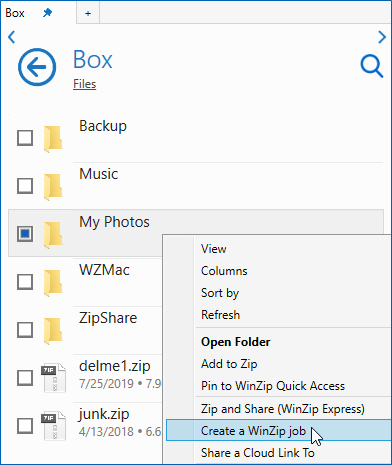The image size is (392, 465).
Task: Click the delme1.zip file icon
Action: click(x=53, y=378)
